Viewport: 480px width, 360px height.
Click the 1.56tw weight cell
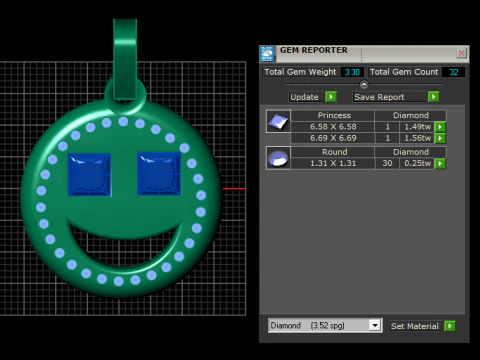[417, 138]
